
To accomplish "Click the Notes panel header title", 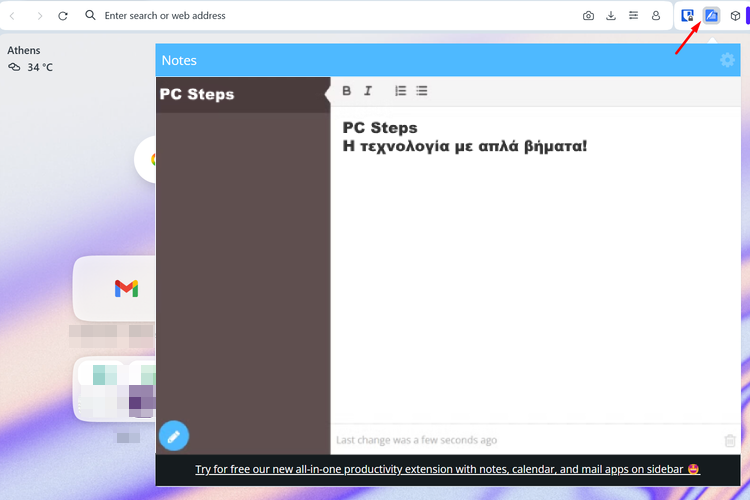I will pos(179,60).
